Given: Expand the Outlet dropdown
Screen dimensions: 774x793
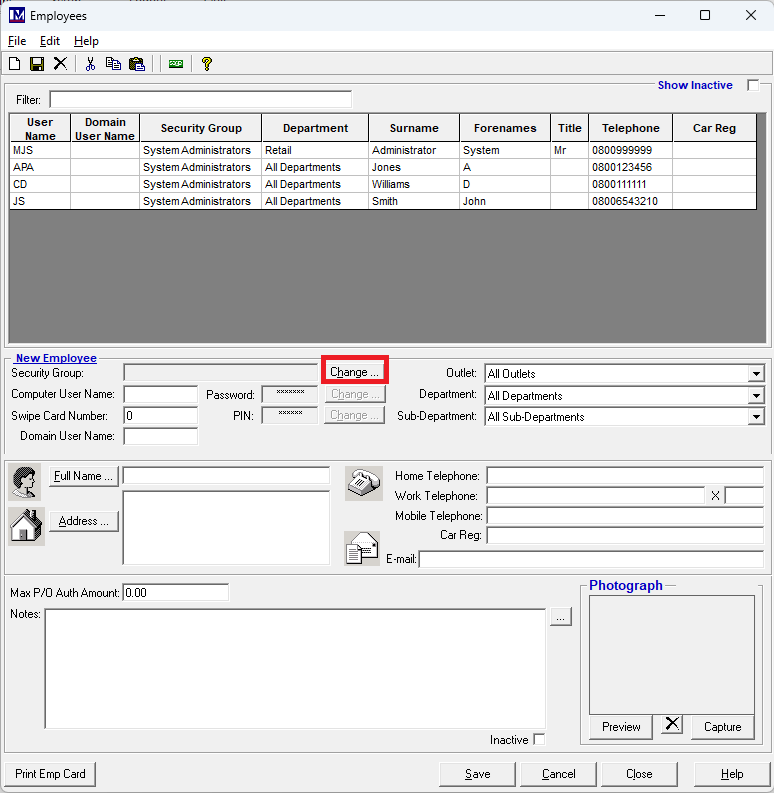Looking at the screenshot, I should tap(755, 374).
